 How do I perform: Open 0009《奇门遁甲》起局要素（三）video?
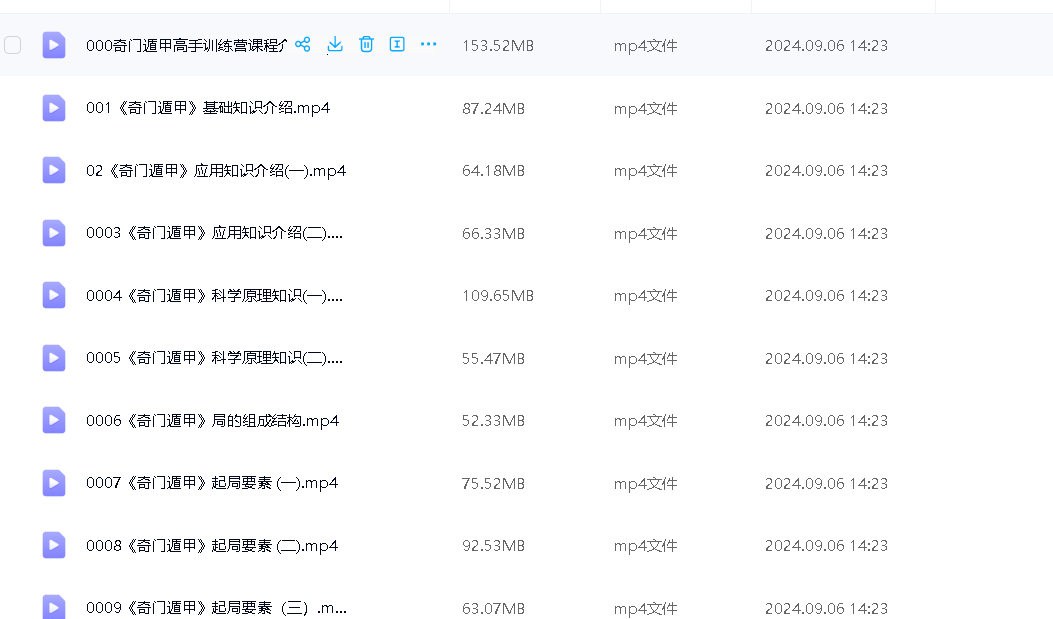click(216, 608)
